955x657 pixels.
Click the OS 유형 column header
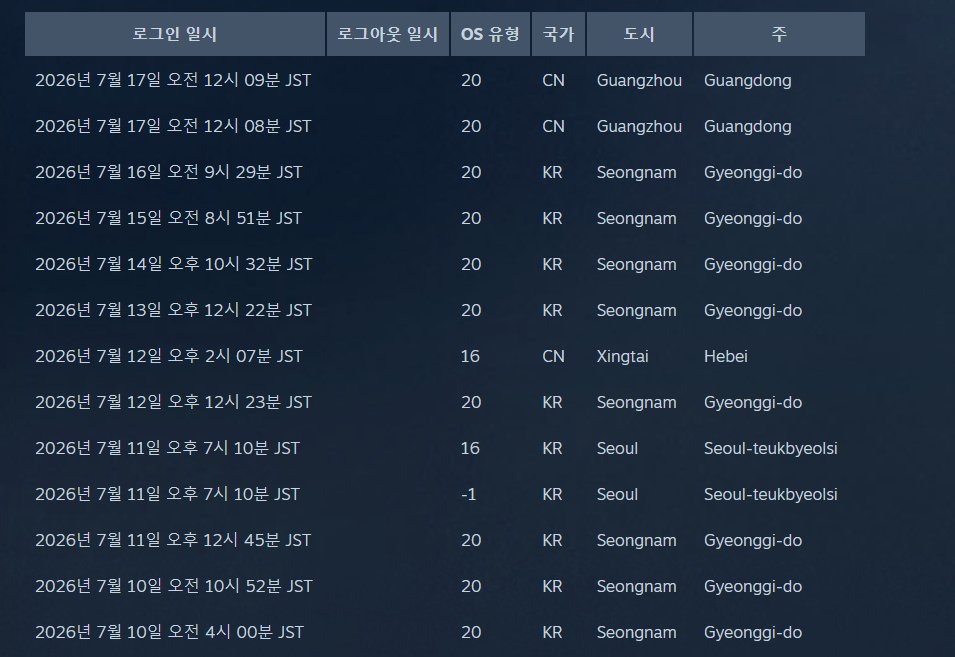pos(490,34)
